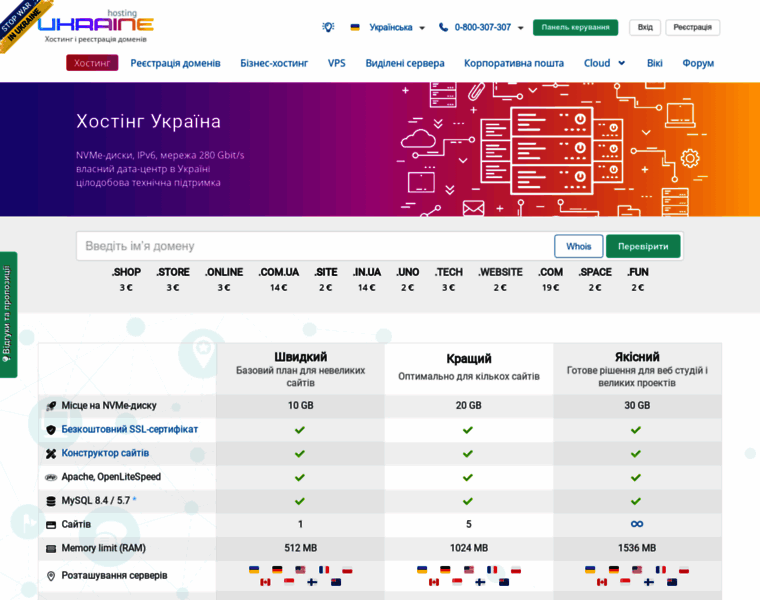This screenshot has height=600, width=760.
Task: Click the tools icon beside Конструктор сайтів
Action: (x=51, y=454)
